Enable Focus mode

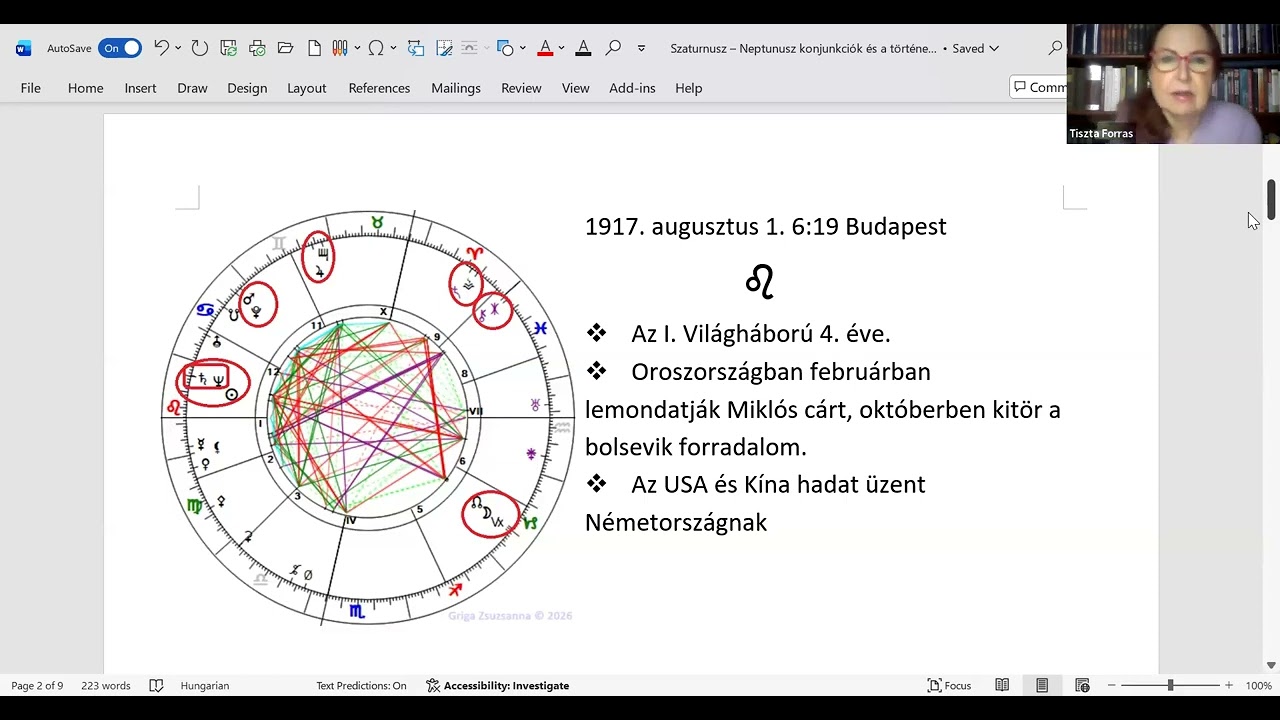pos(949,686)
